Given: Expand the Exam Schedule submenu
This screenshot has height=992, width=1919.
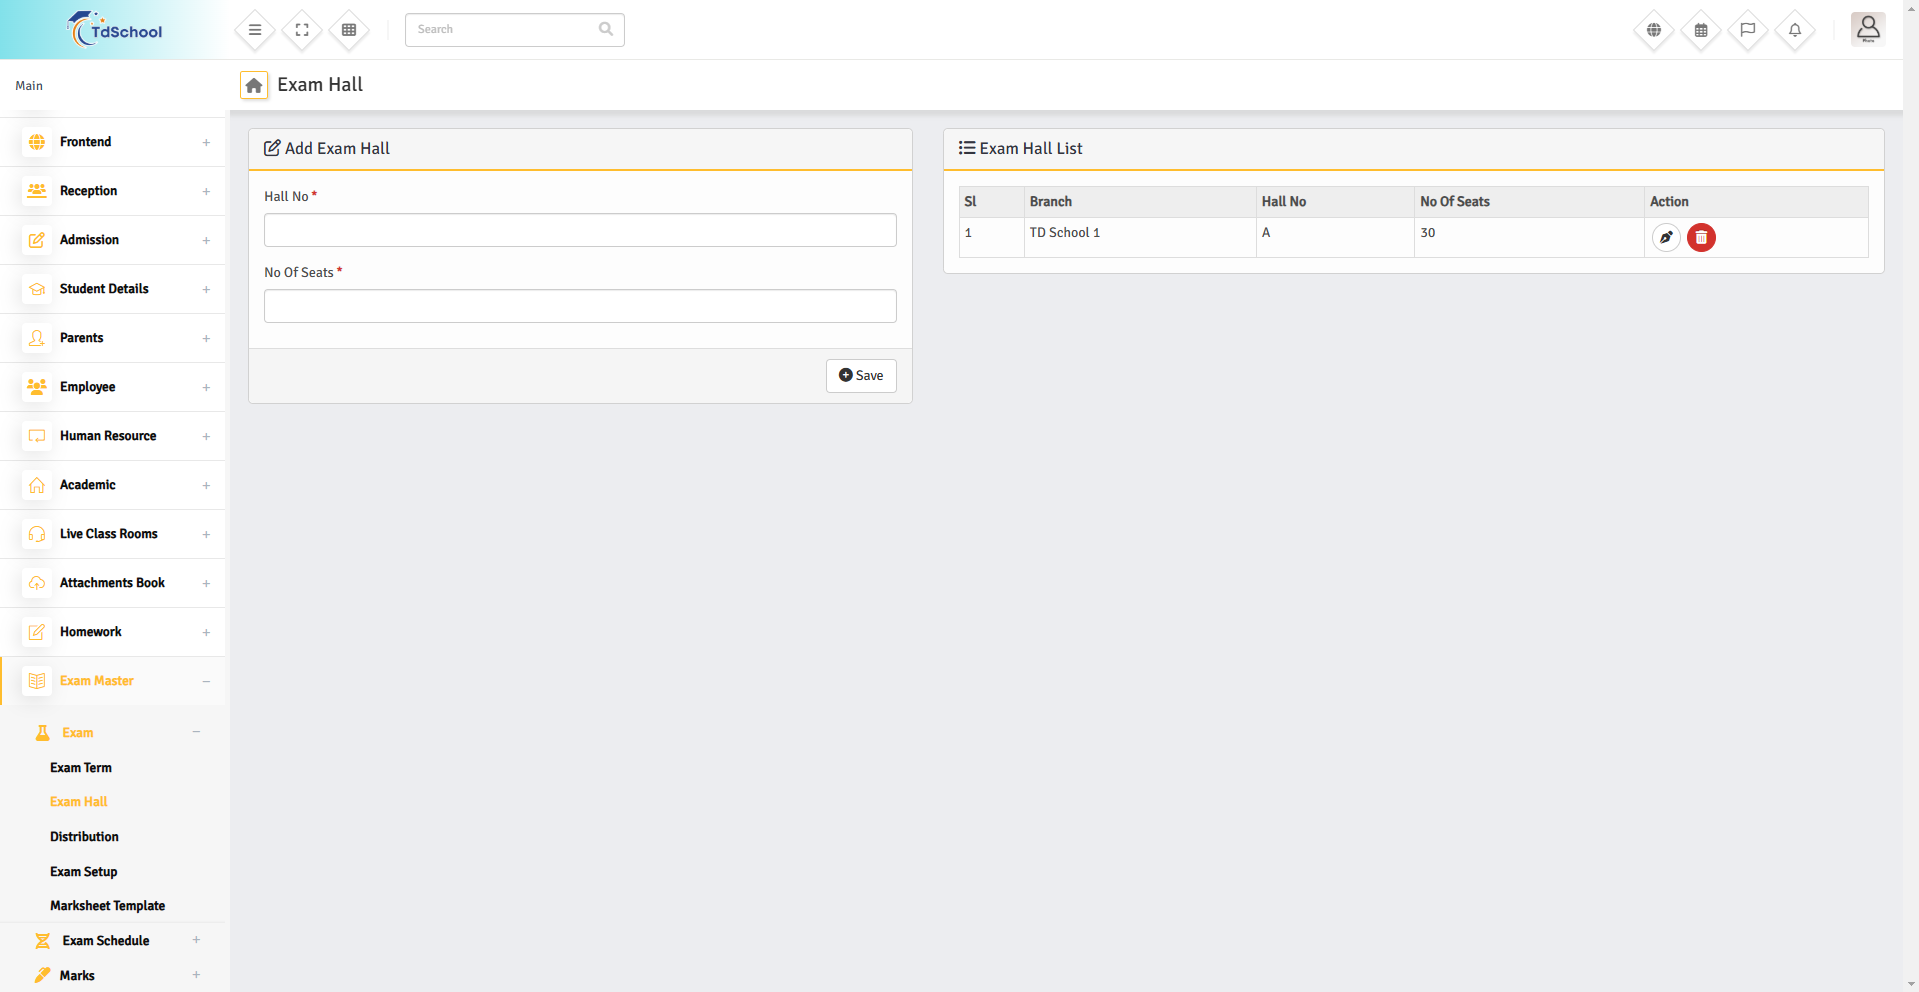Looking at the screenshot, I should tap(106, 941).
